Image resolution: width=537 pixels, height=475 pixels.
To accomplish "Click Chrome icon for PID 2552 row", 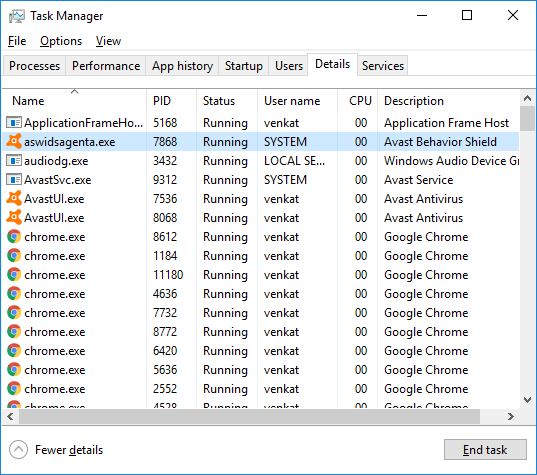I will [14, 389].
